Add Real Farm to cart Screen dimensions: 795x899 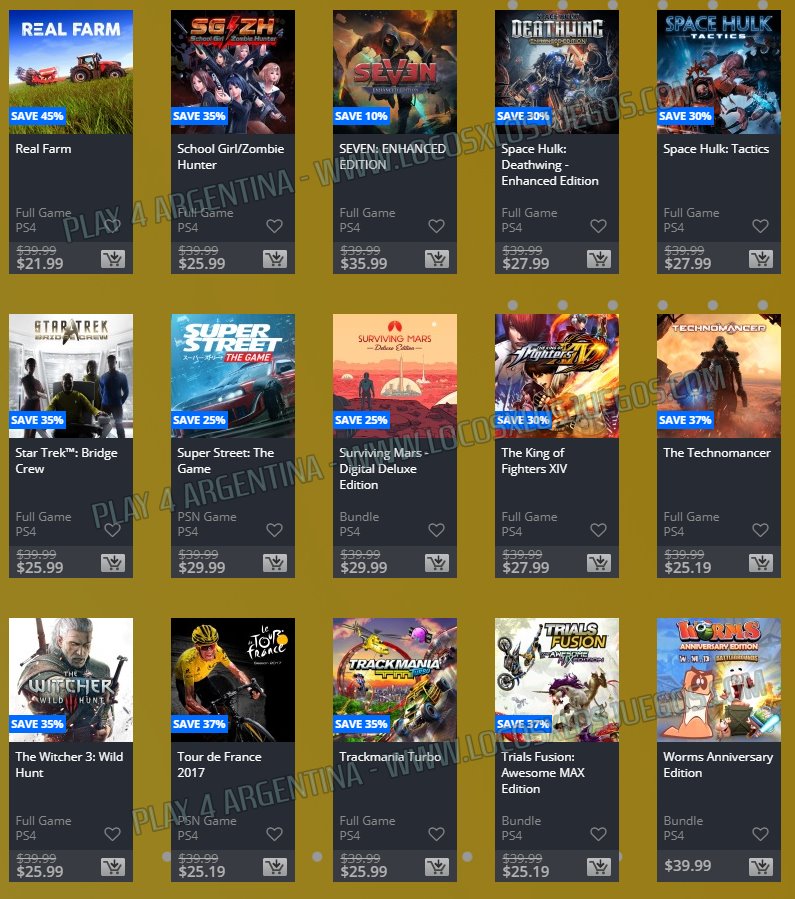pos(113,259)
